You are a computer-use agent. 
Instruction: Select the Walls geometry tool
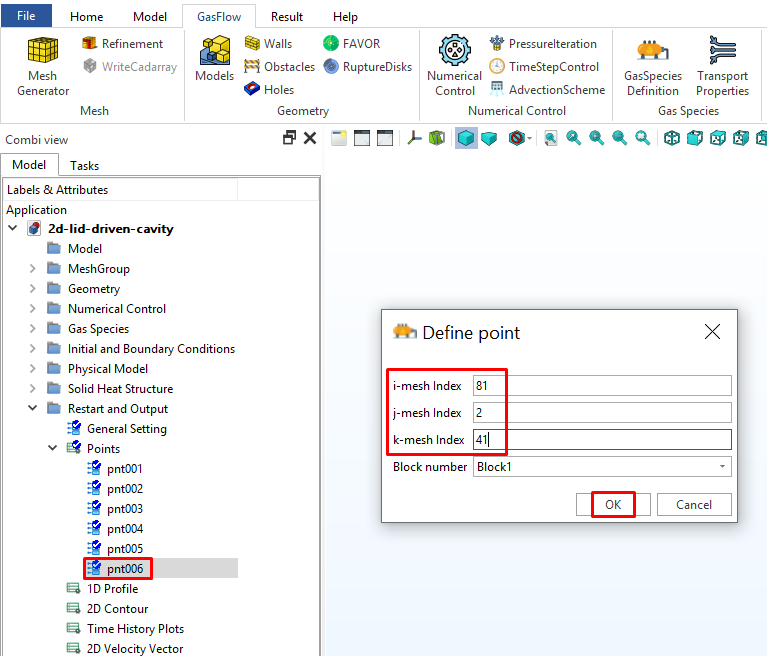coord(252,43)
